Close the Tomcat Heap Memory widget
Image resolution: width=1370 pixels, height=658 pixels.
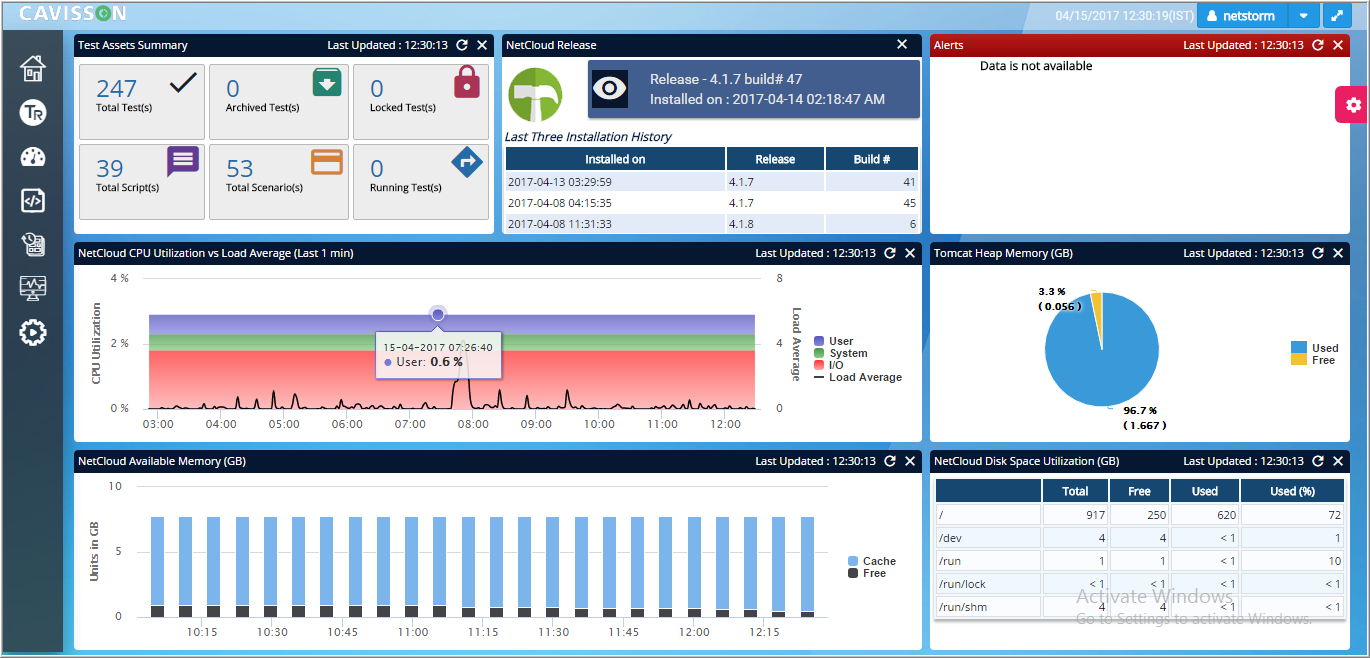1338,253
